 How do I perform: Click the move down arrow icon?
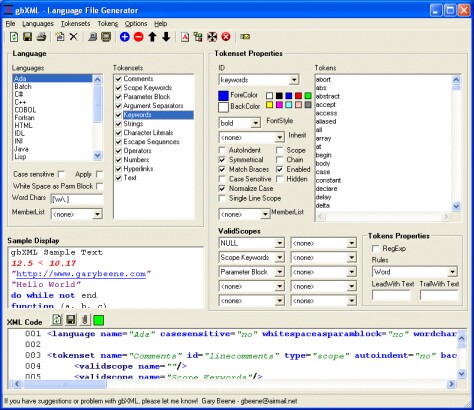tap(166, 37)
